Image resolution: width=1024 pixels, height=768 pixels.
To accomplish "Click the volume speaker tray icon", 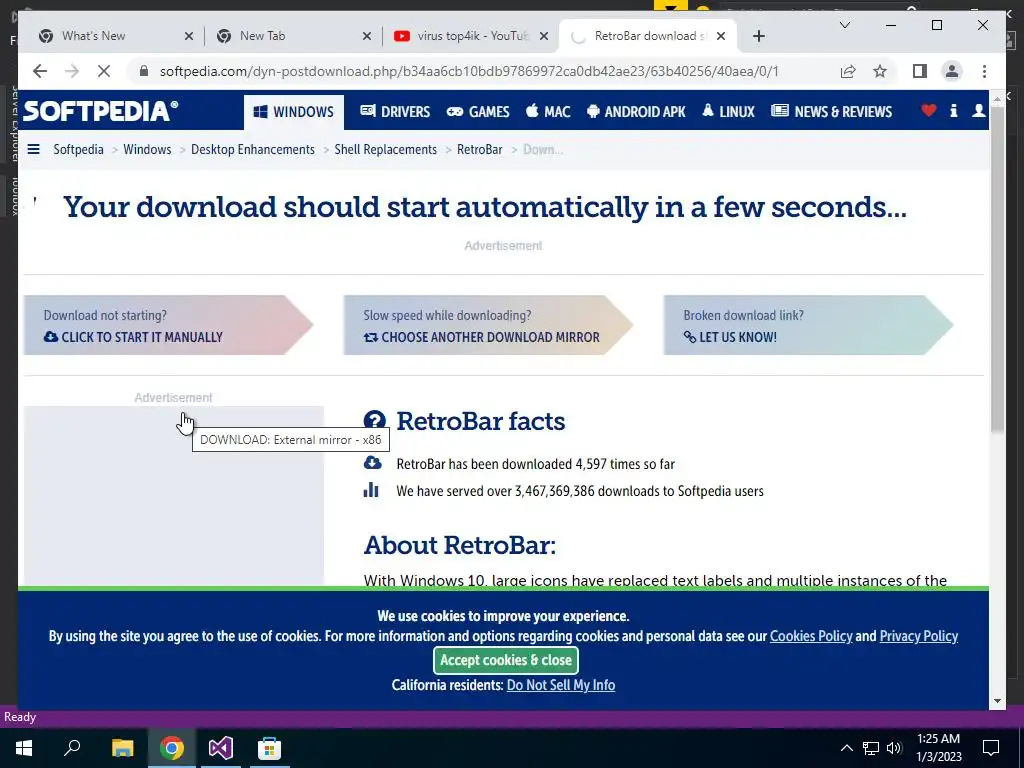I will (x=894, y=748).
